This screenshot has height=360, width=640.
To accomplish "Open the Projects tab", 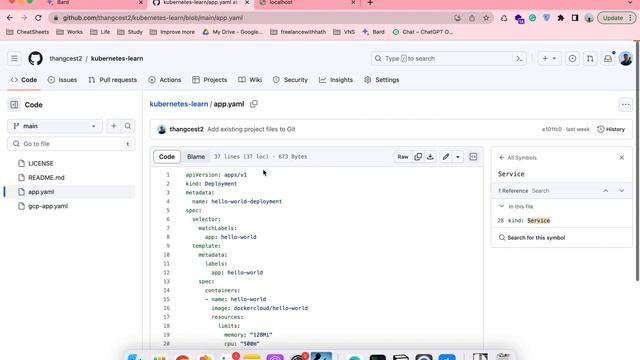I will coord(210,80).
